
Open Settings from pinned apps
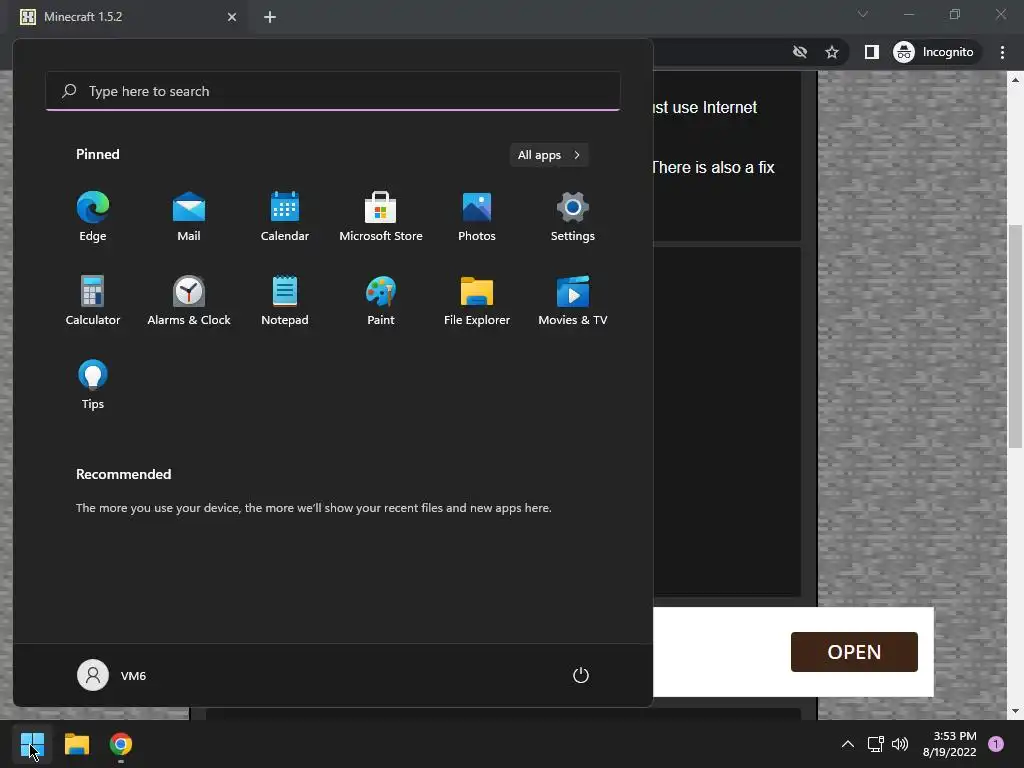[x=573, y=217]
